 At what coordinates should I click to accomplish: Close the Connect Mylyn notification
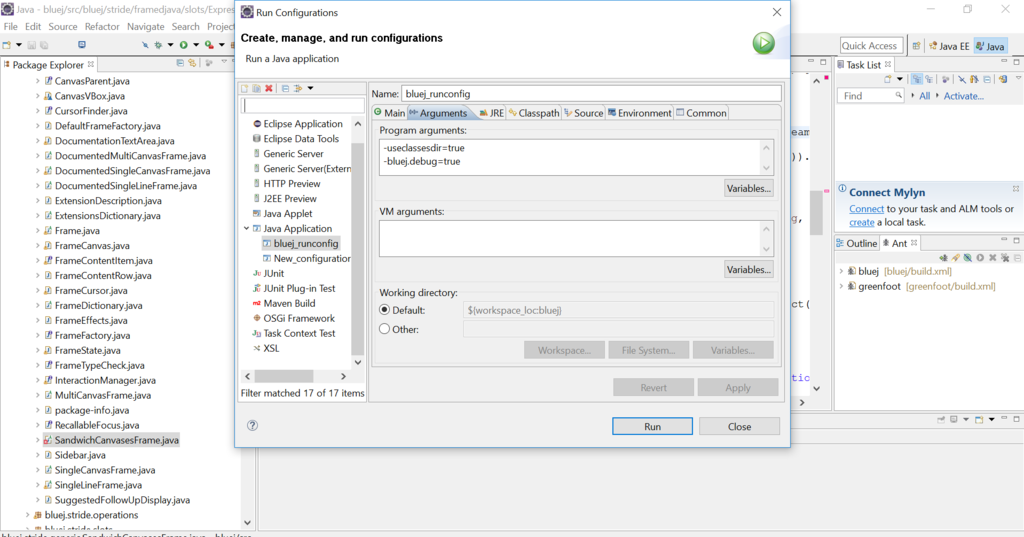click(1016, 189)
